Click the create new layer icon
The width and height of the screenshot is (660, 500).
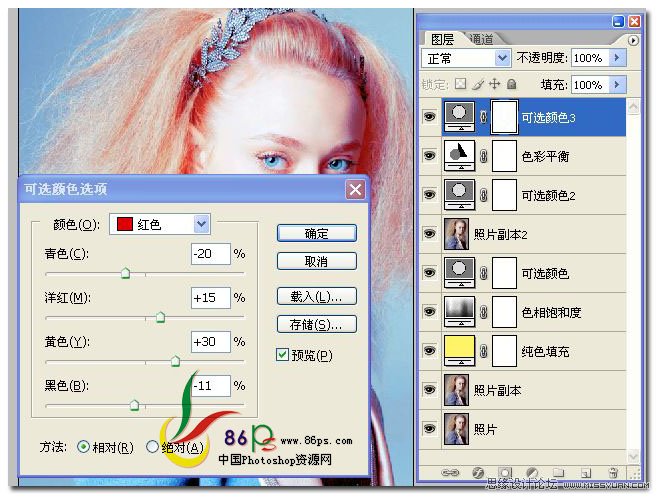pyautogui.click(x=586, y=473)
